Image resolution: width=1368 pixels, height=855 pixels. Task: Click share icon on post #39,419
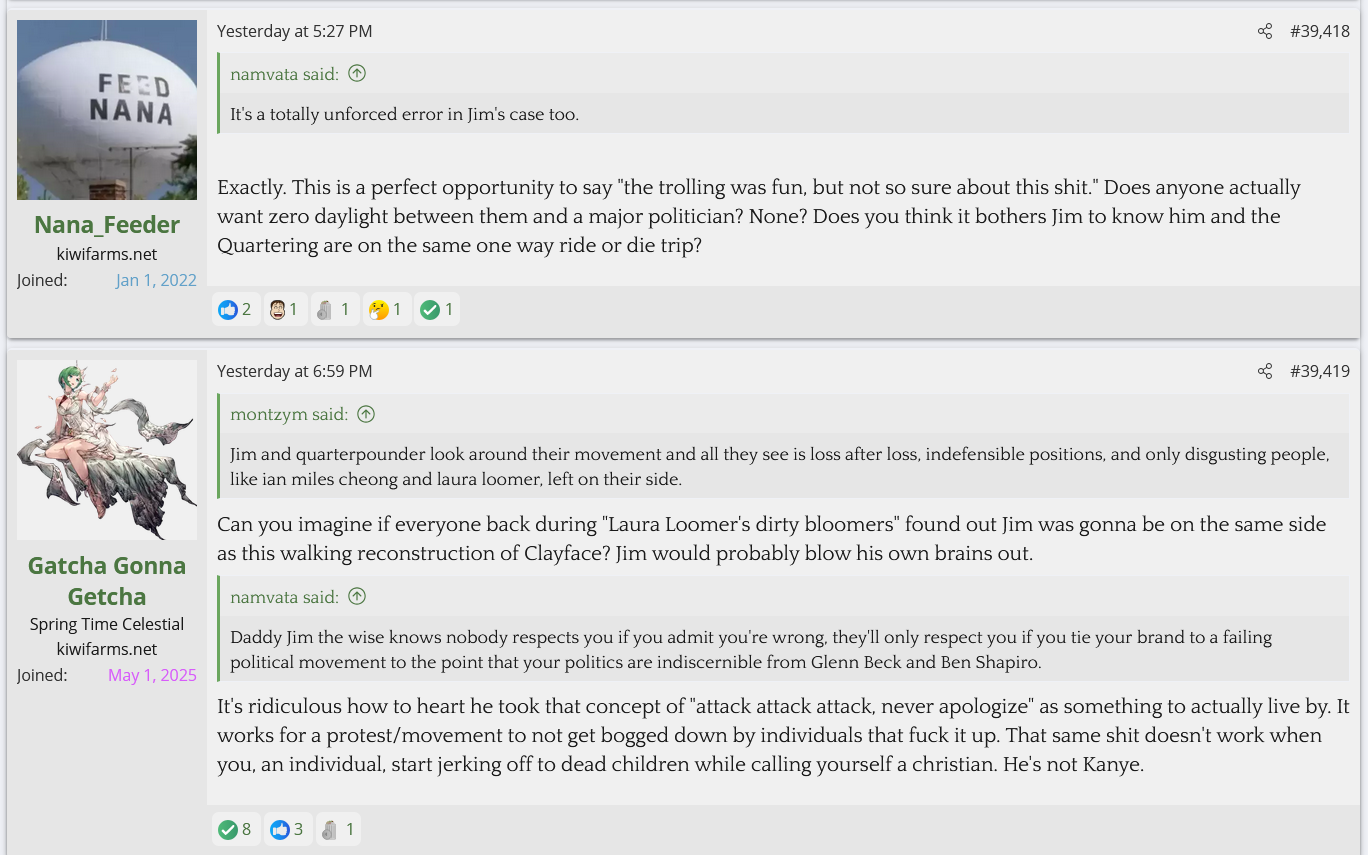tap(1265, 371)
